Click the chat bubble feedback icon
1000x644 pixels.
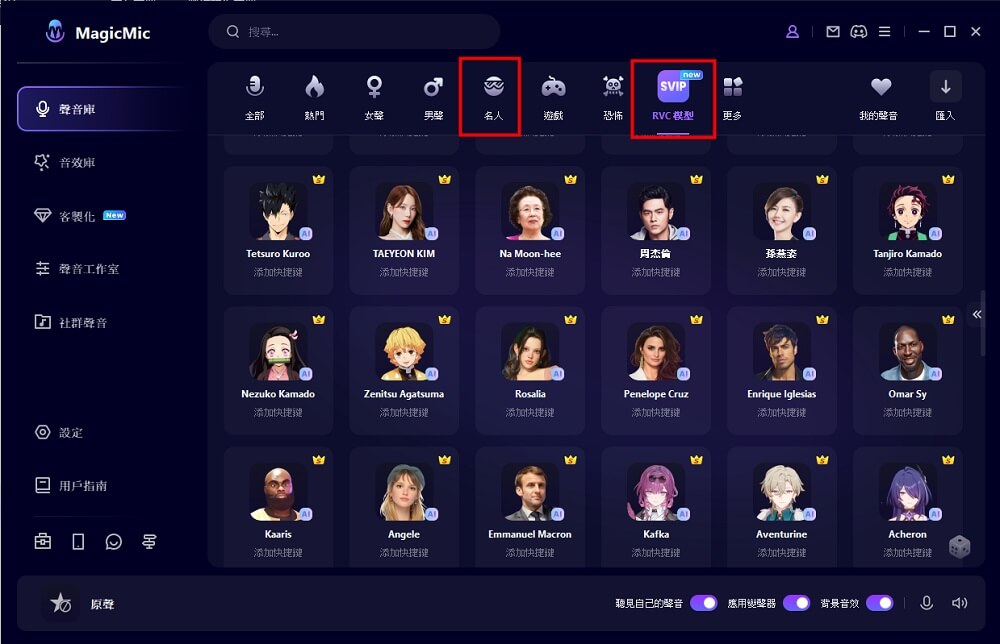(114, 541)
